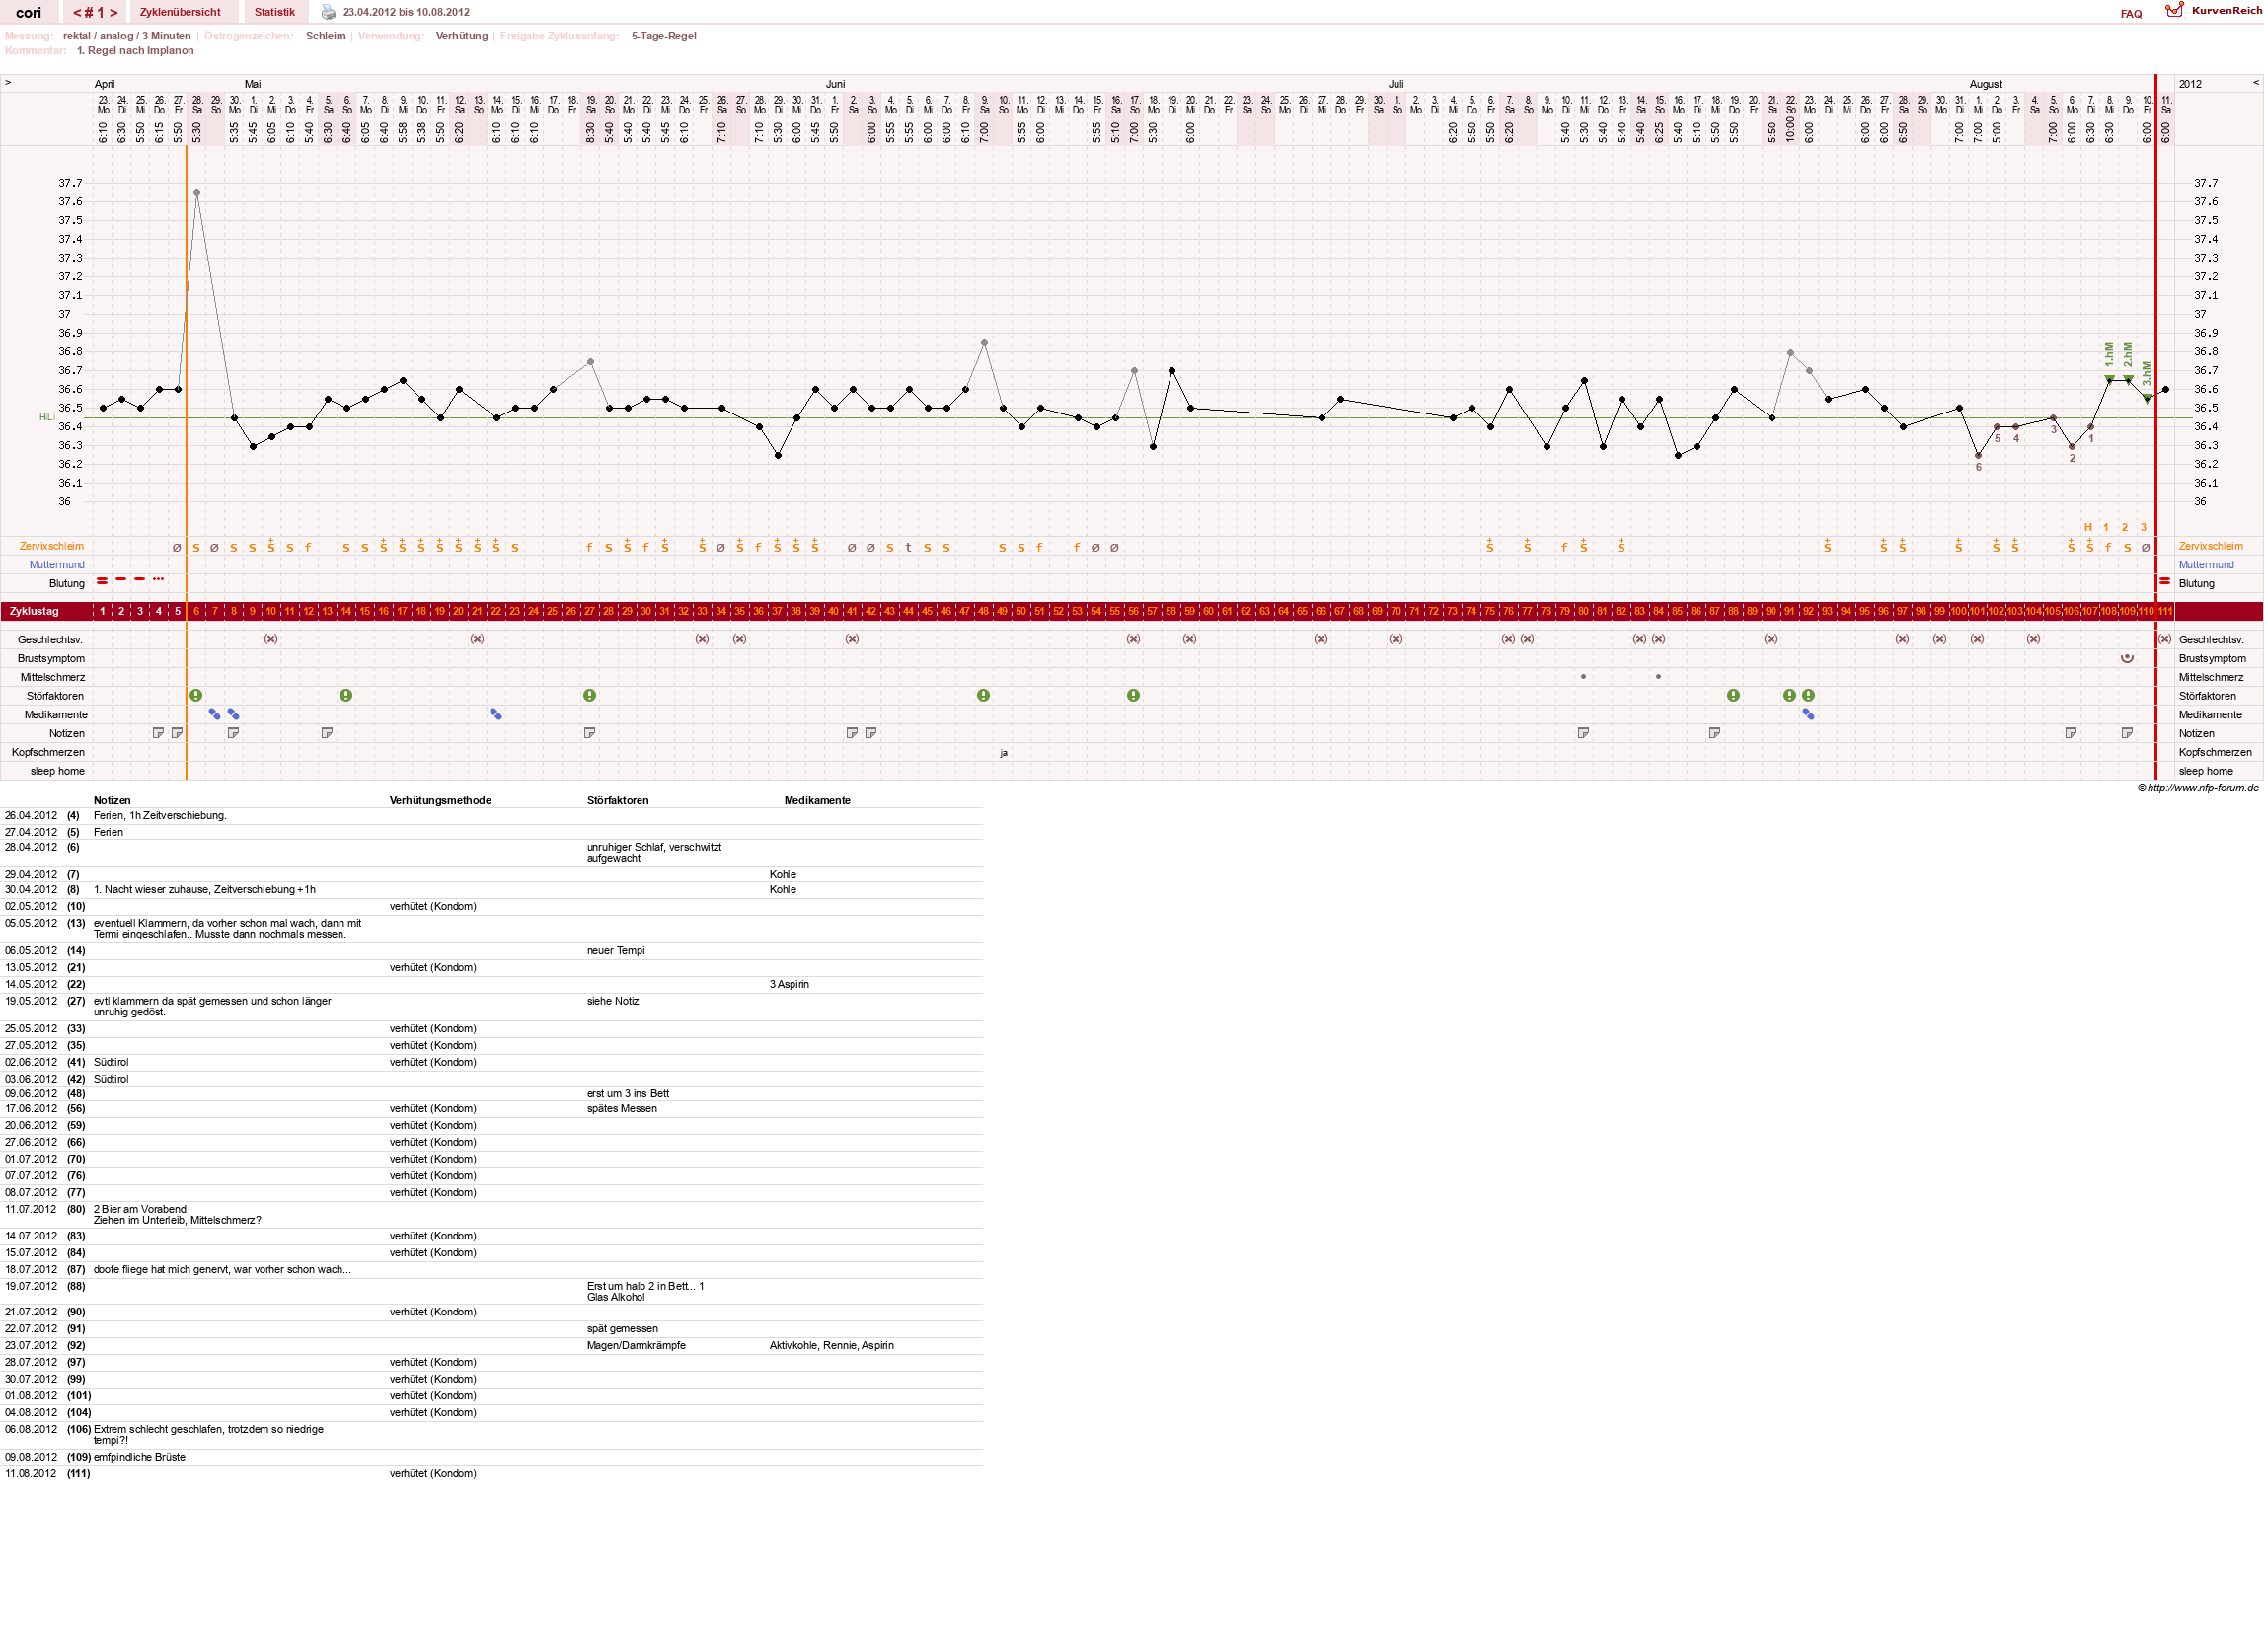The width and height of the screenshot is (2264, 1652).
Task: Click the orange Zervixschleim label on the left
Action: (52, 546)
